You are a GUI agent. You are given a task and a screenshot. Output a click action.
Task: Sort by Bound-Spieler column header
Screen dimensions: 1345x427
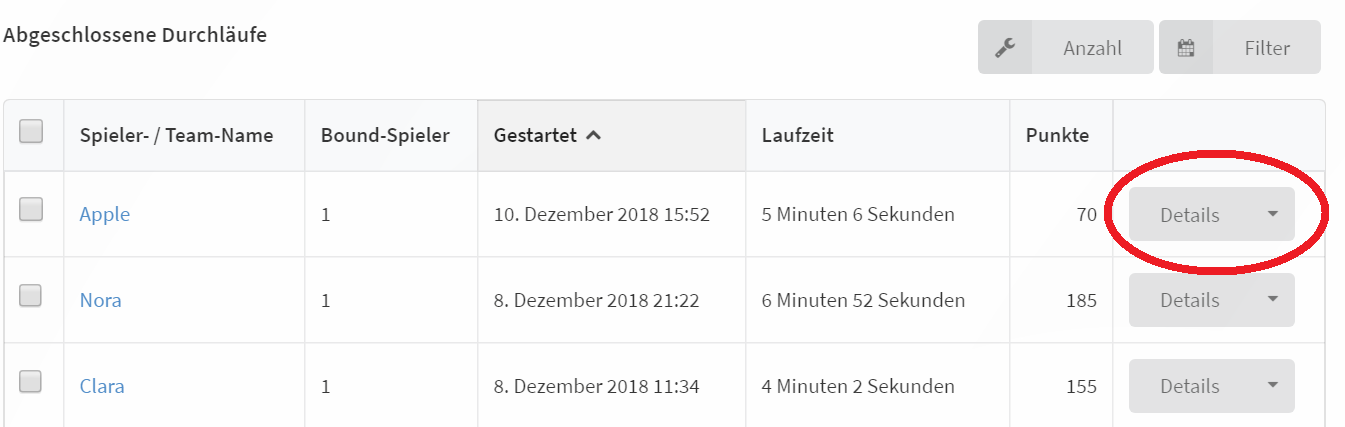click(x=385, y=135)
